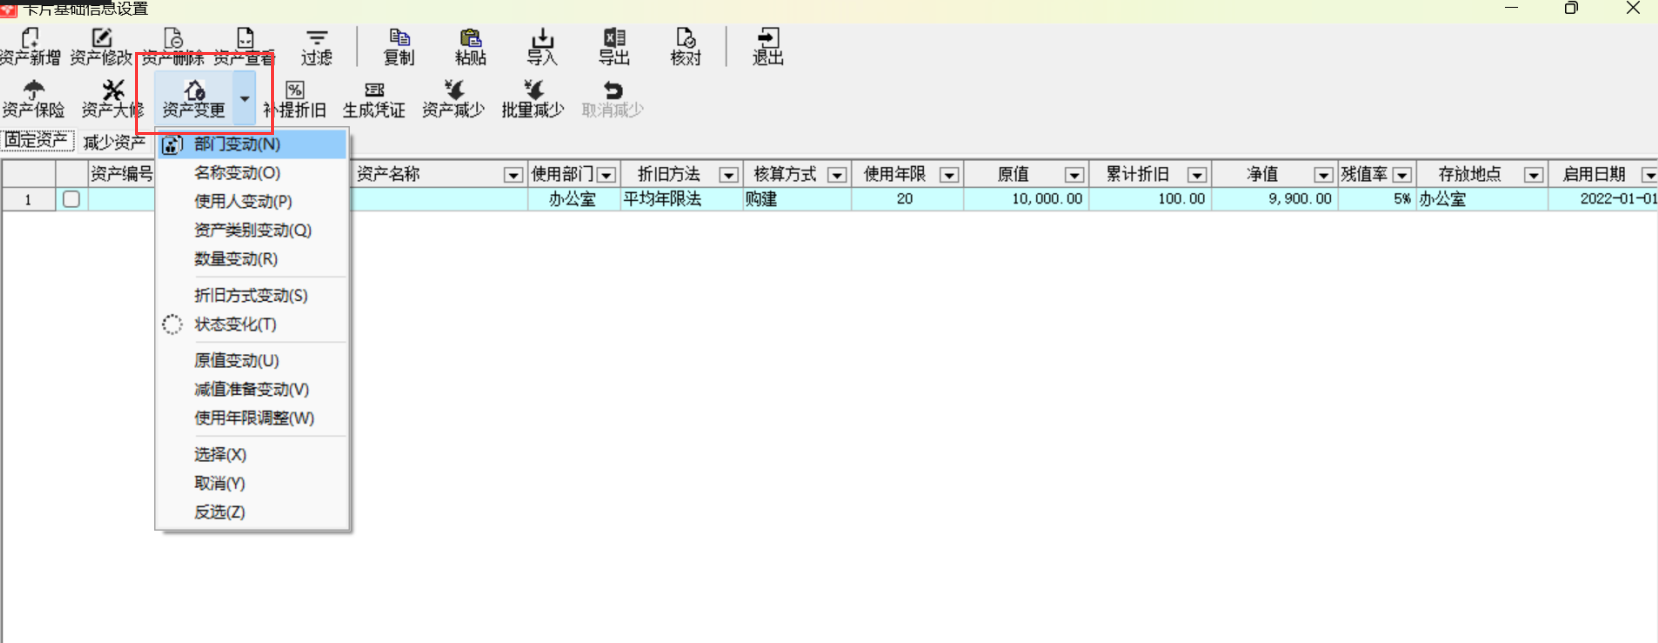This screenshot has height=643, width=1658.
Task: Choose 反选(Z) in the menu
Action: tap(252, 512)
